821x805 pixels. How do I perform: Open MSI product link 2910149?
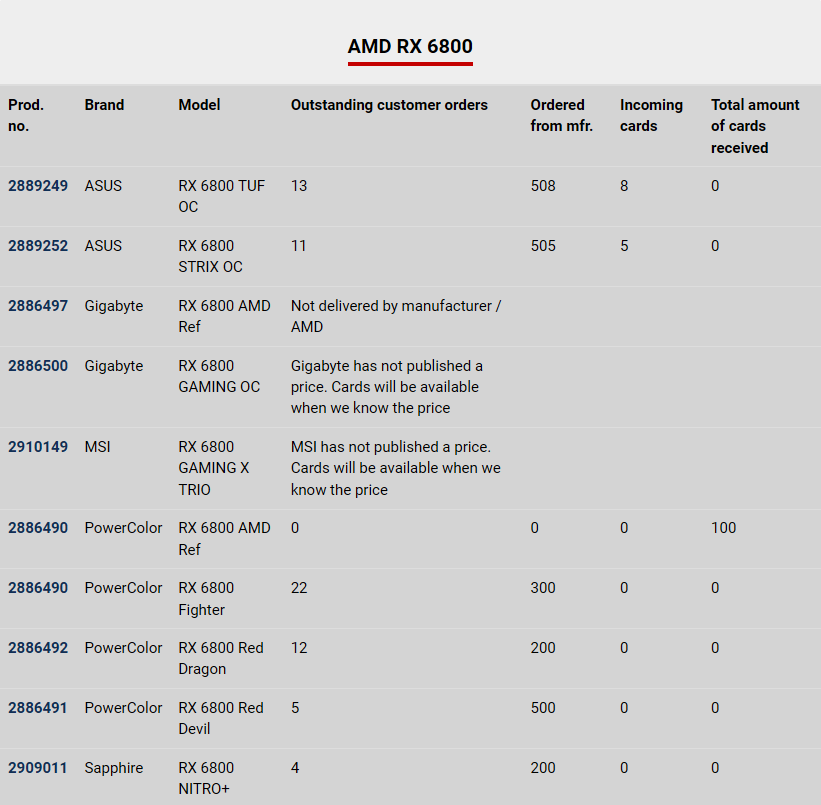tap(38, 447)
